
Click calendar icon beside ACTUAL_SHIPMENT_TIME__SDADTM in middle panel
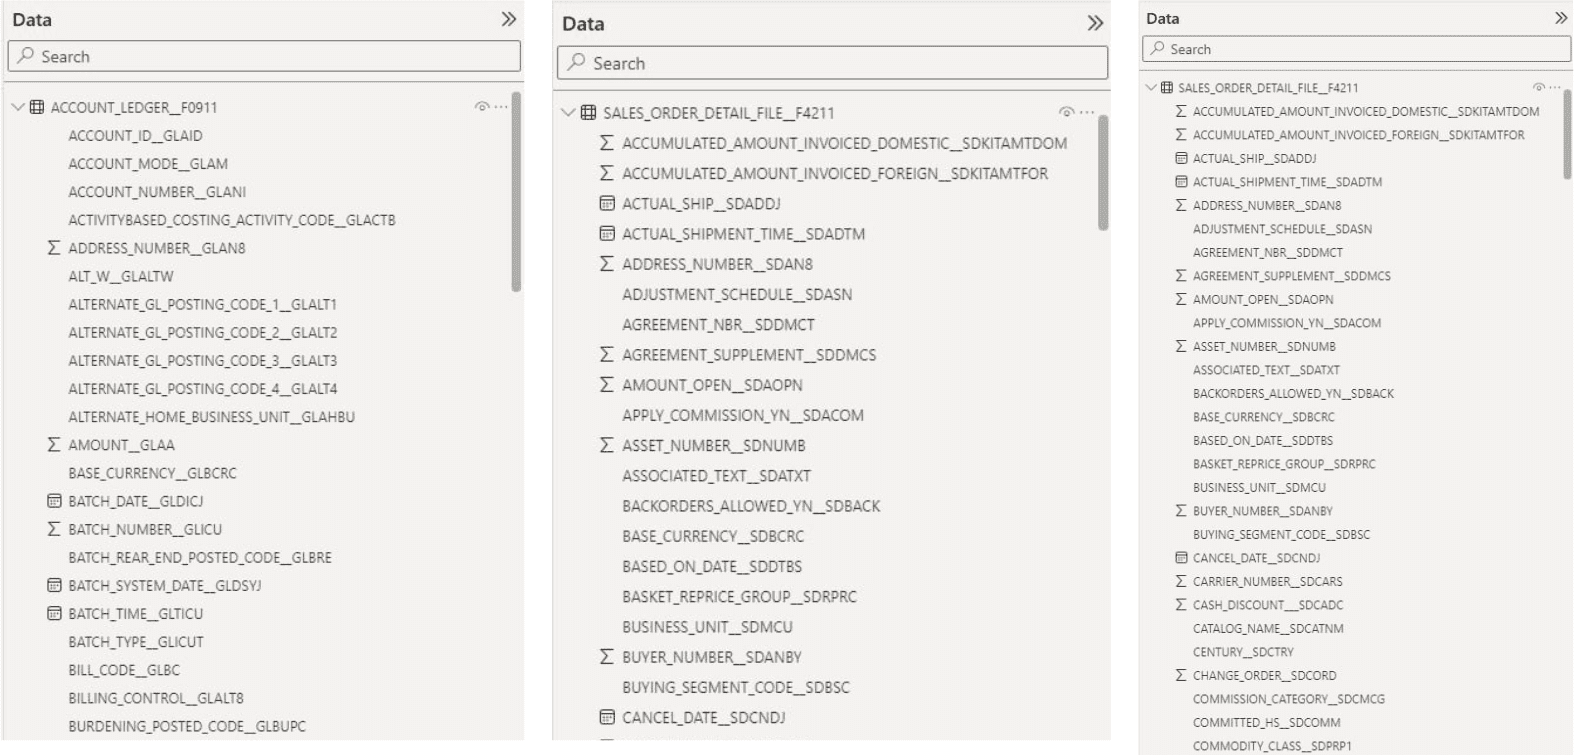[x=607, y=234]
